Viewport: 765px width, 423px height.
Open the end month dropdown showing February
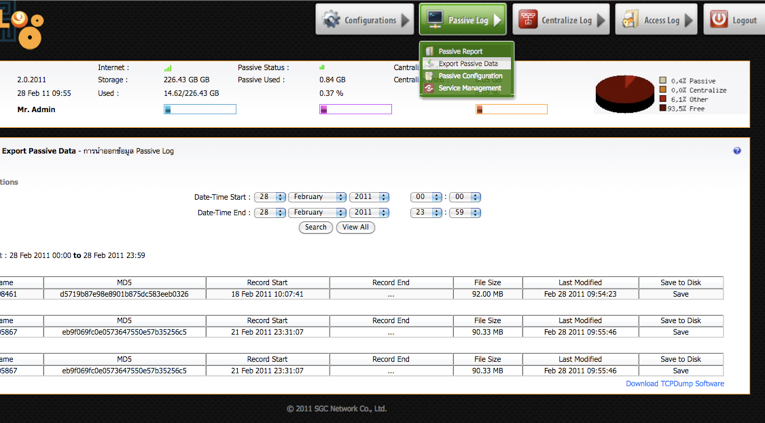(x=317, y=213)
